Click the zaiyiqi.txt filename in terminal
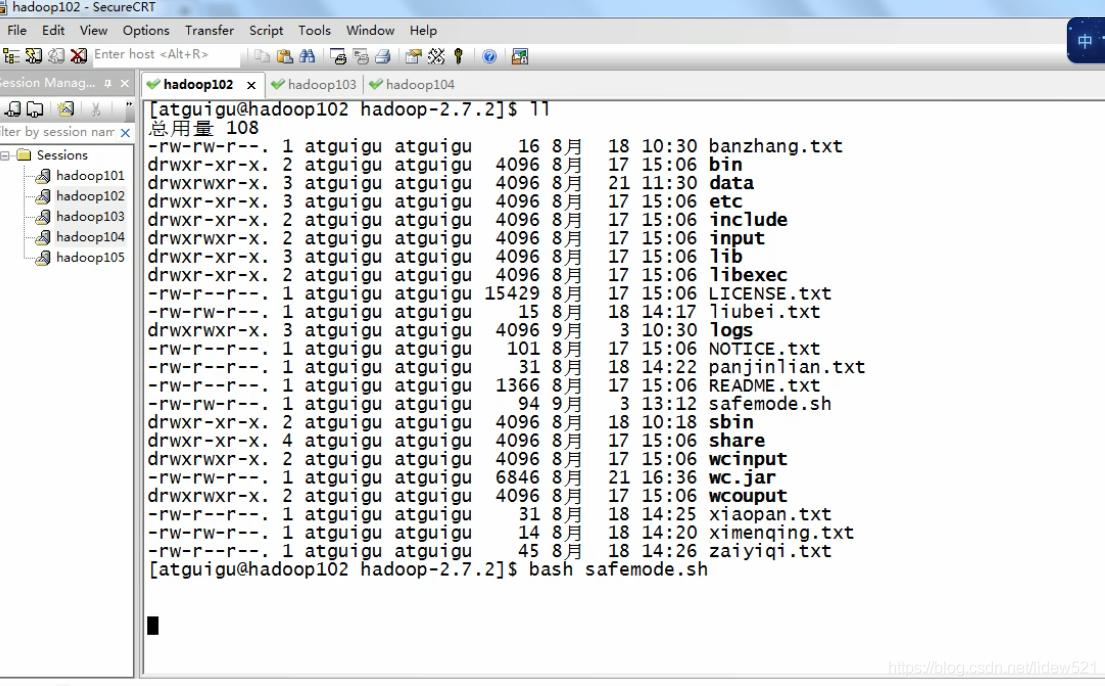The height and width of the screenshot is (686, 1105). pyautogui.click(x=770, y=551)
